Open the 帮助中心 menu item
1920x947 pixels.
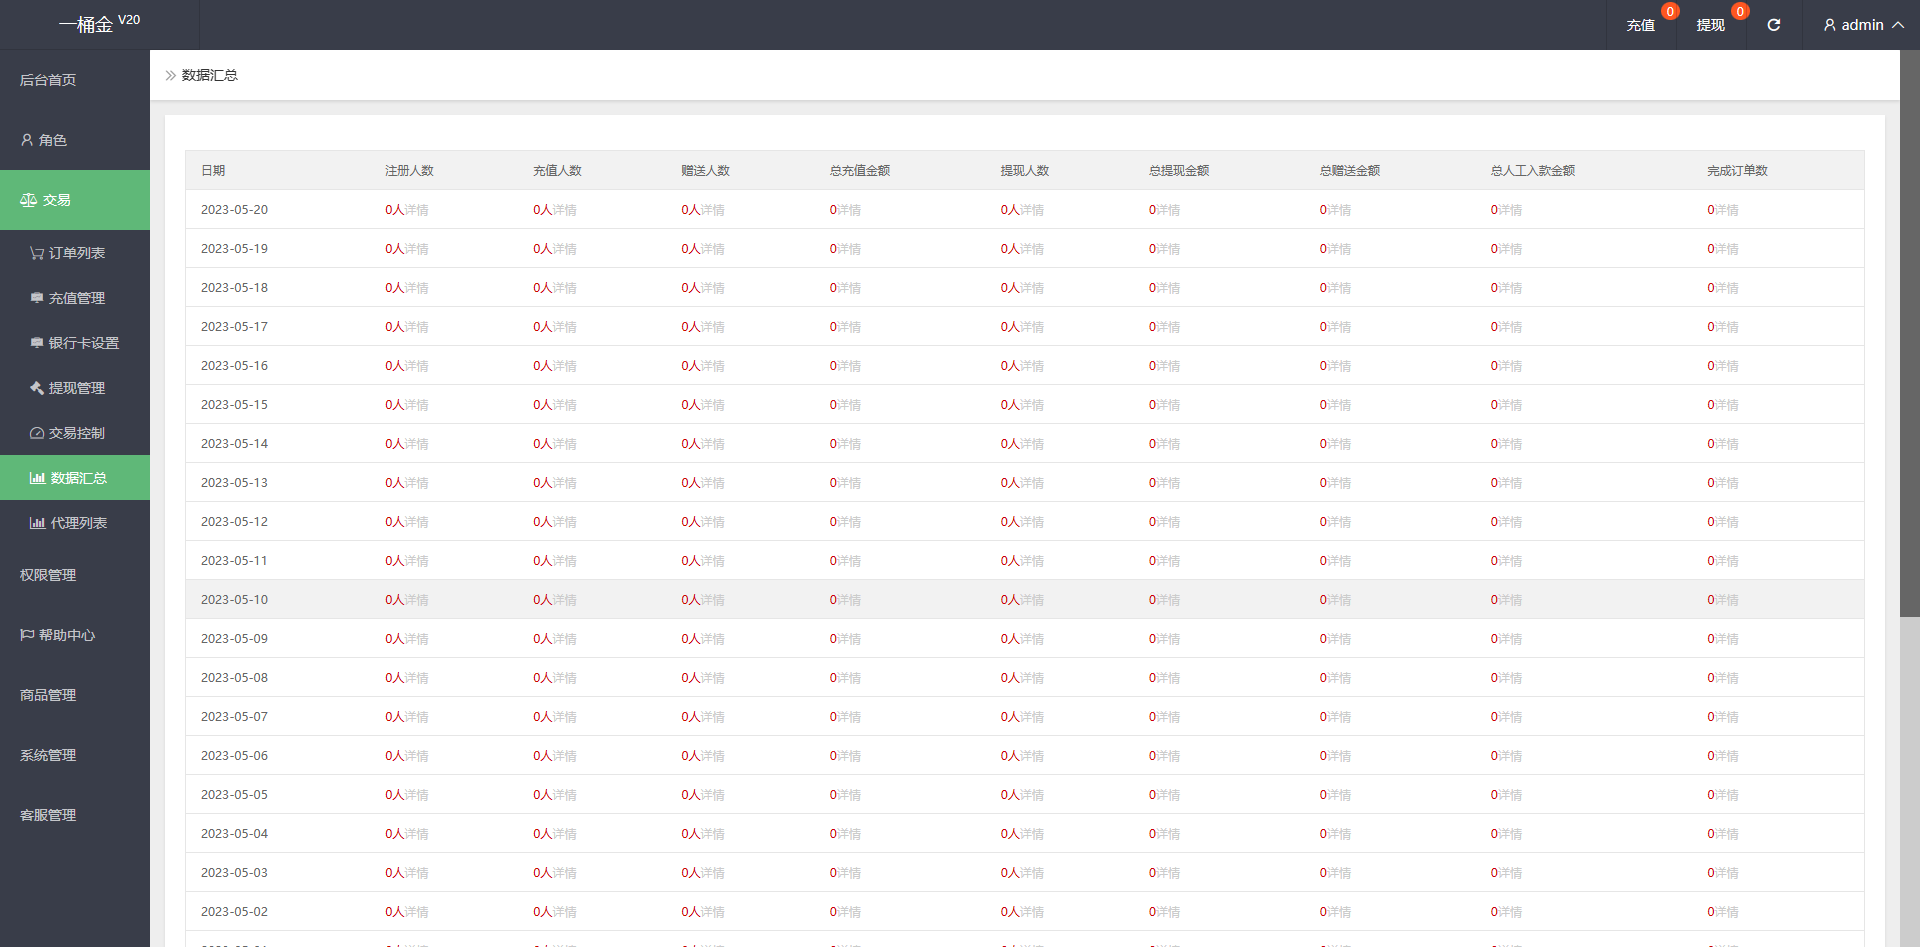click(75, 635)
